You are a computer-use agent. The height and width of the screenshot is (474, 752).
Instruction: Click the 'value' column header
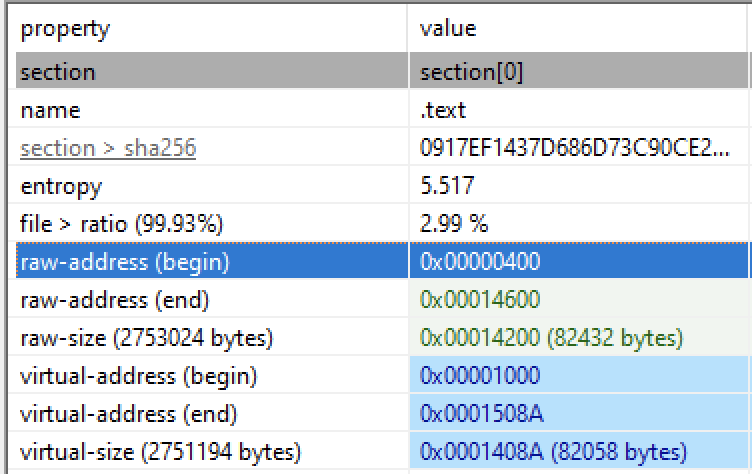(x=448, y=29)
